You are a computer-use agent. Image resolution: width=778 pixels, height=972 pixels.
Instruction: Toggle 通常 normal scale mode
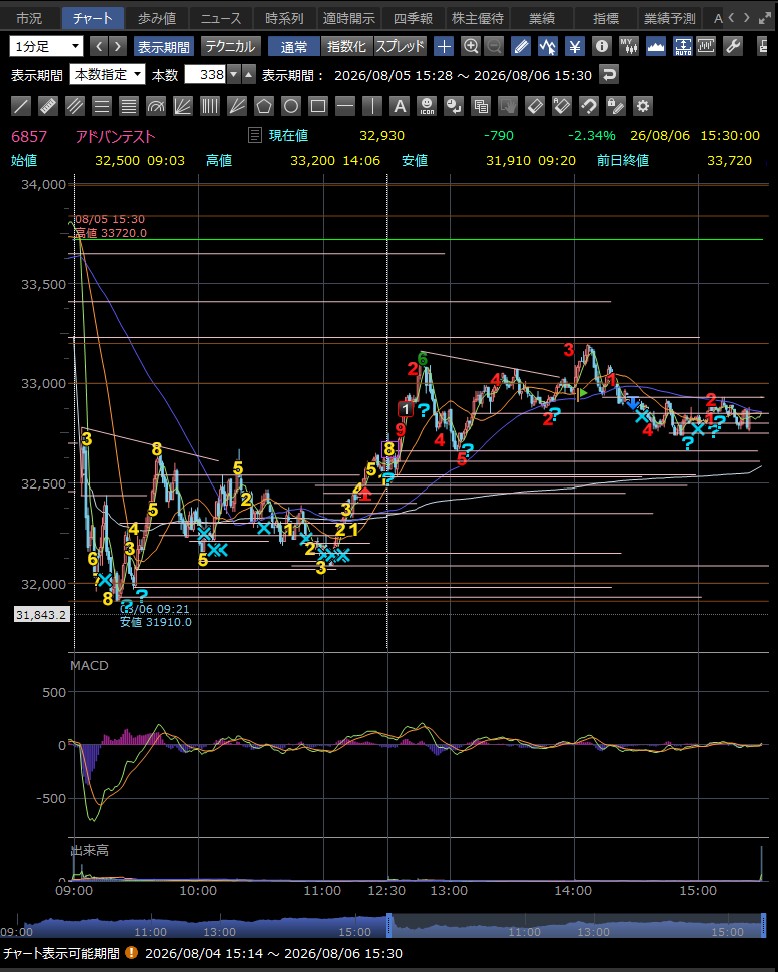294,46
